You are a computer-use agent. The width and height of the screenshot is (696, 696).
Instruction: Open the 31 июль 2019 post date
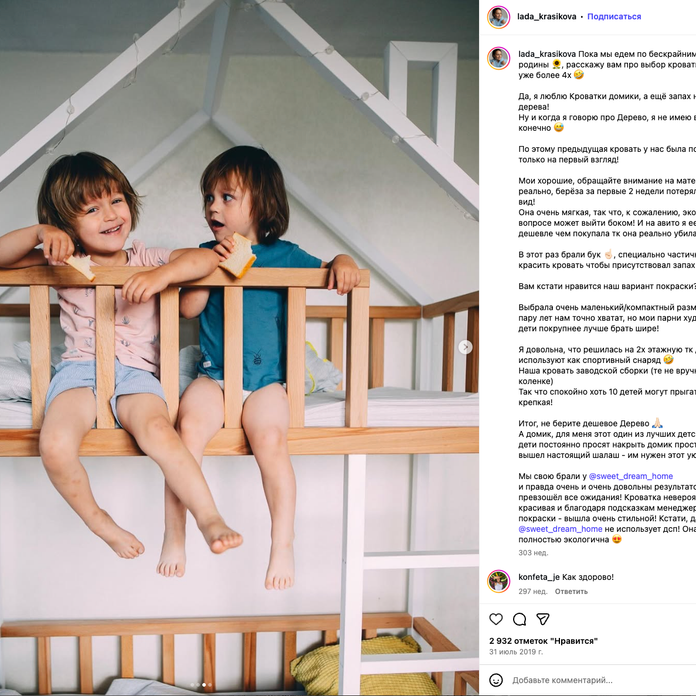pos(516,652)
